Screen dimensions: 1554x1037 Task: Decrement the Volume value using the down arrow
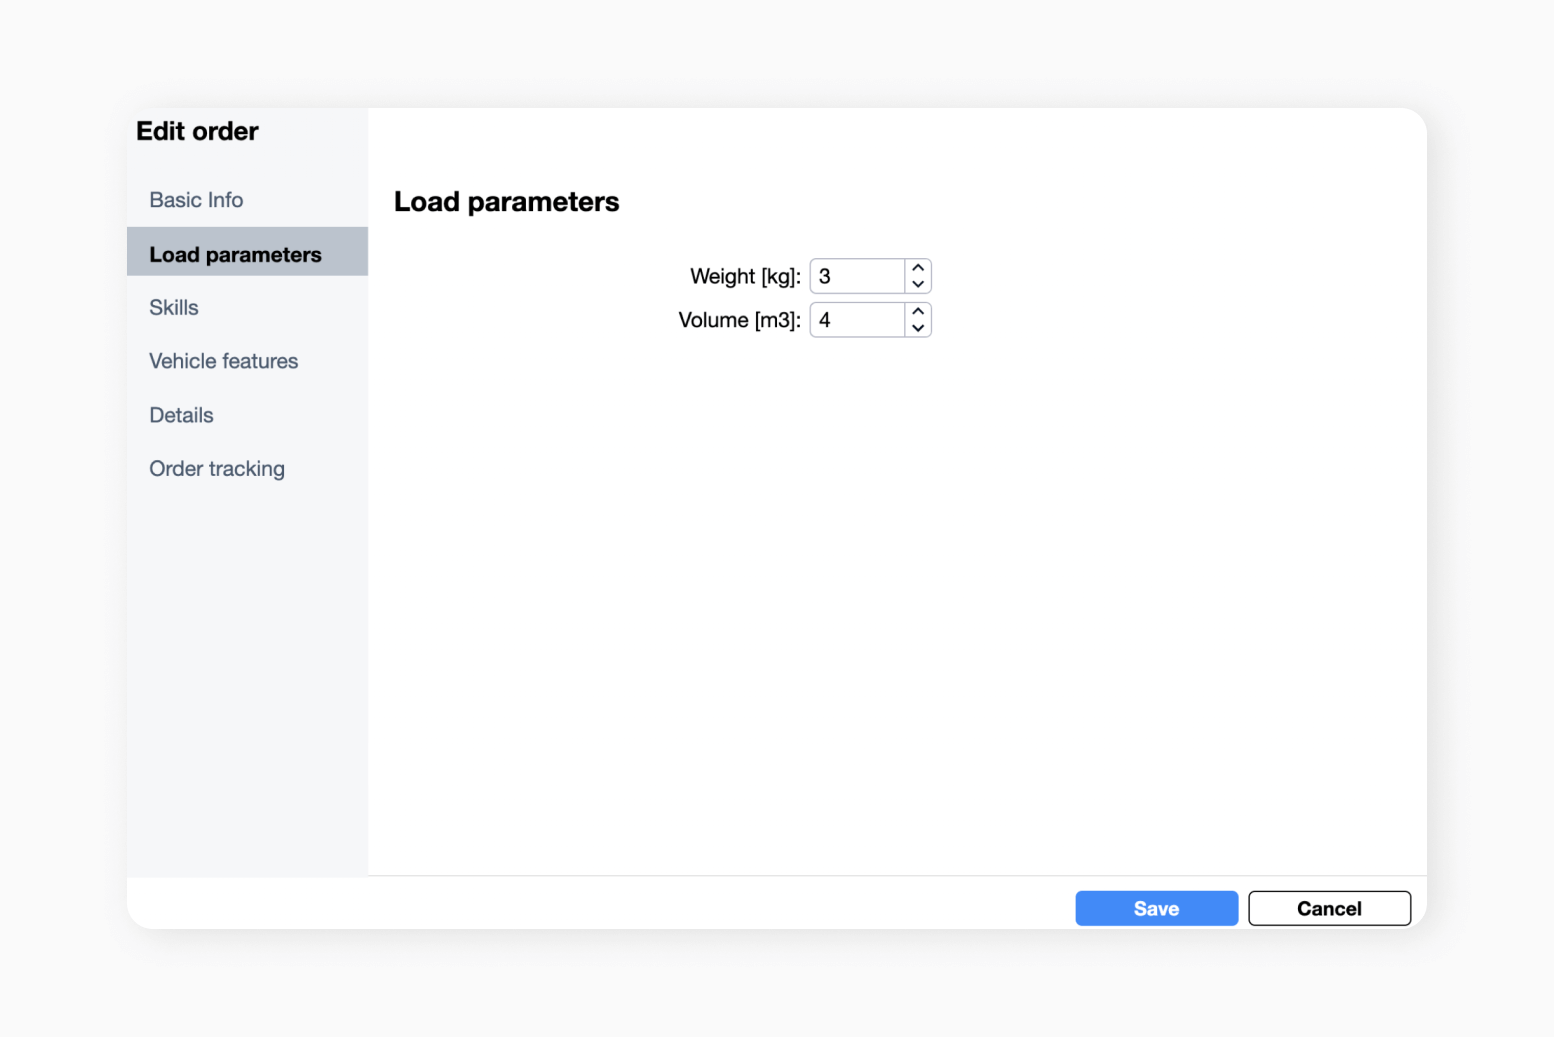[x=917, y=328]
